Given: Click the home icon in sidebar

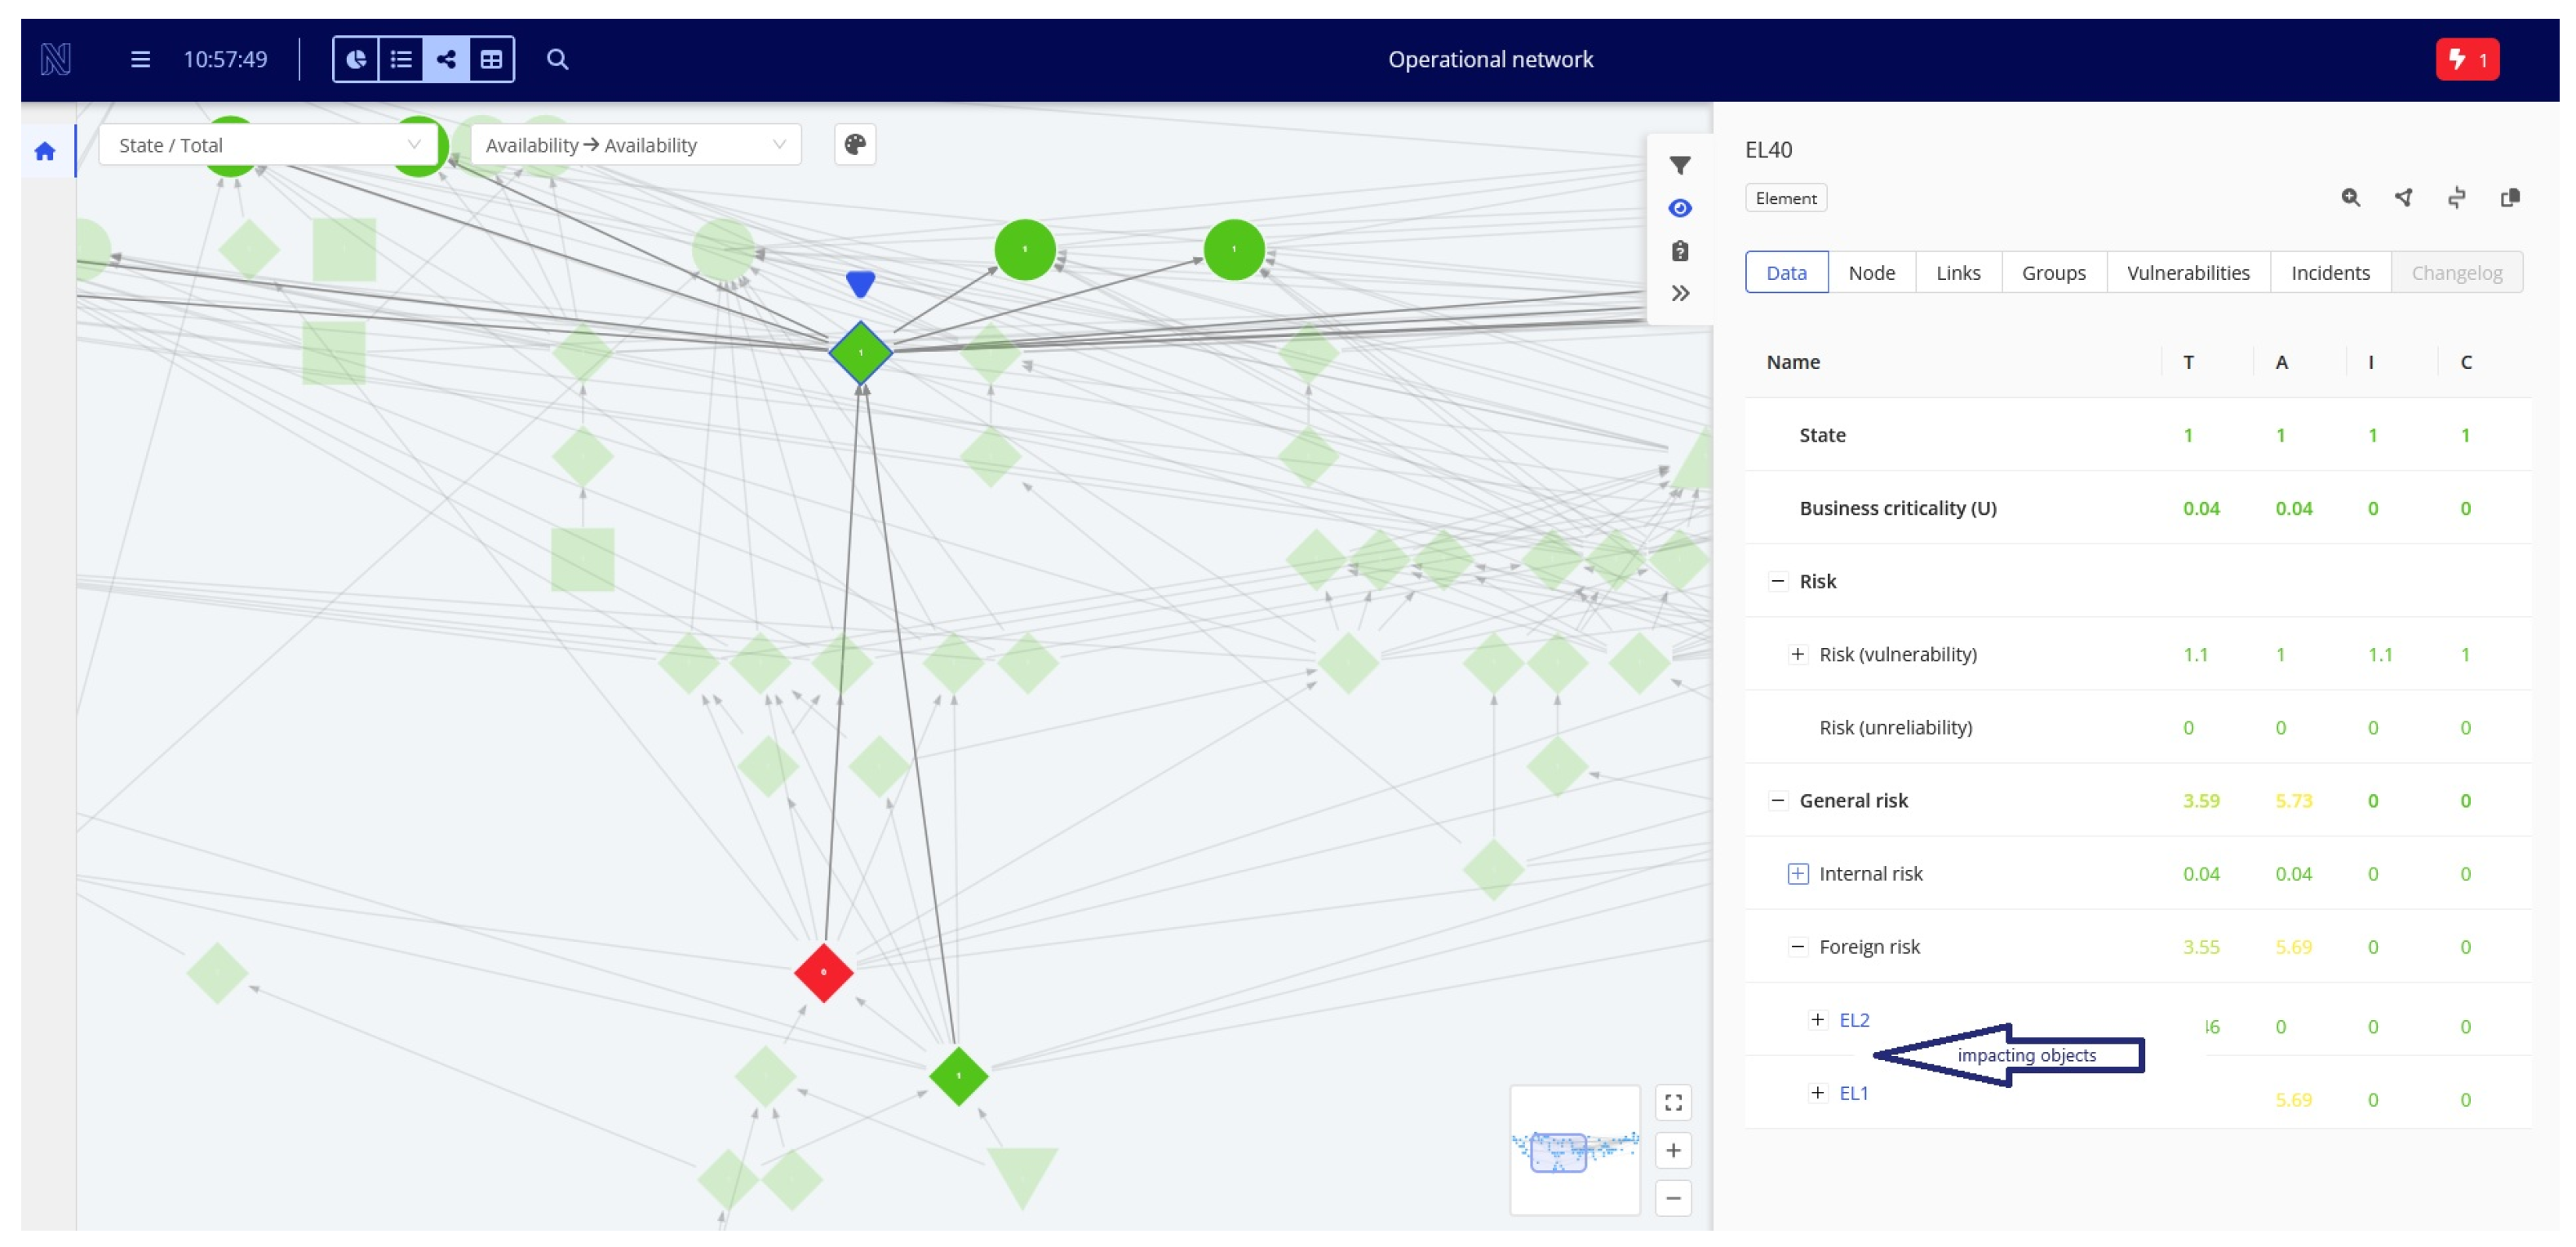Looking at the screenshot, I should tap(44, 151).
